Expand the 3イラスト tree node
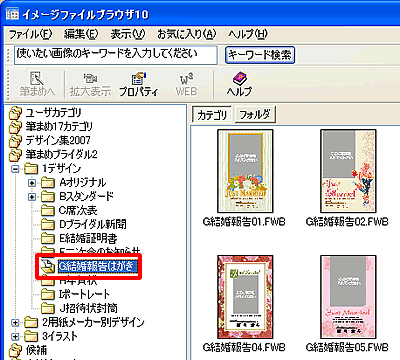The width and height of the screenshot is (400, 360). 15,337
